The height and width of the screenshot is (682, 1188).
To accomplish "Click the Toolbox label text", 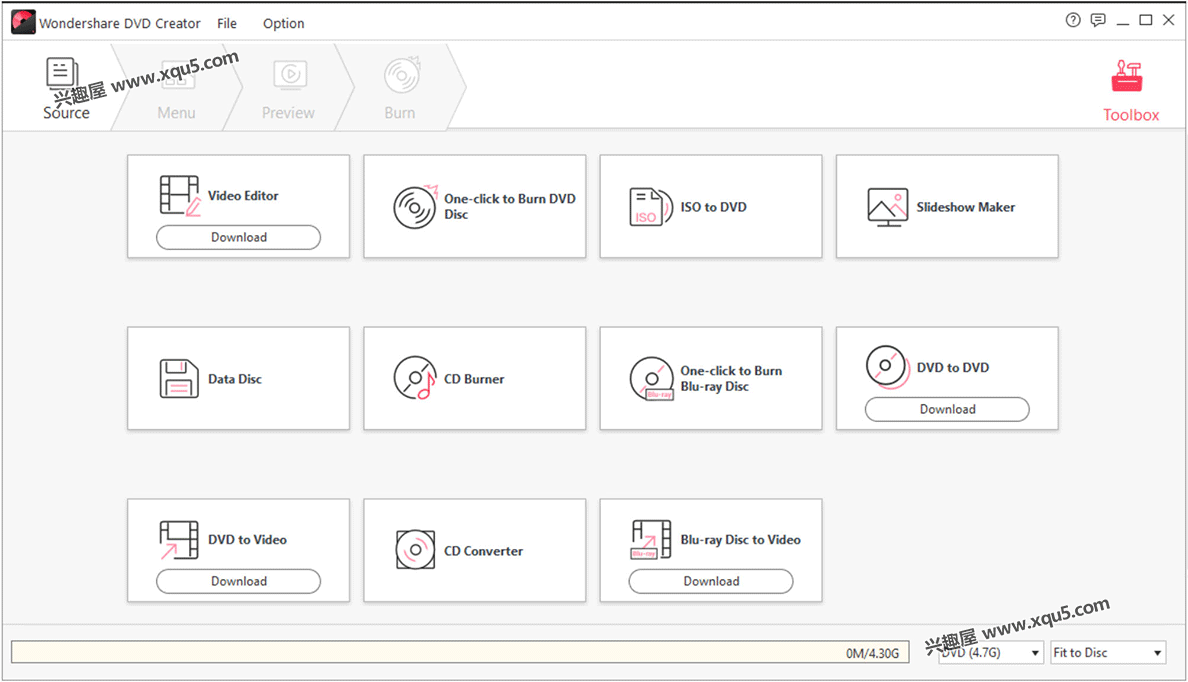I will point(1130,115).
